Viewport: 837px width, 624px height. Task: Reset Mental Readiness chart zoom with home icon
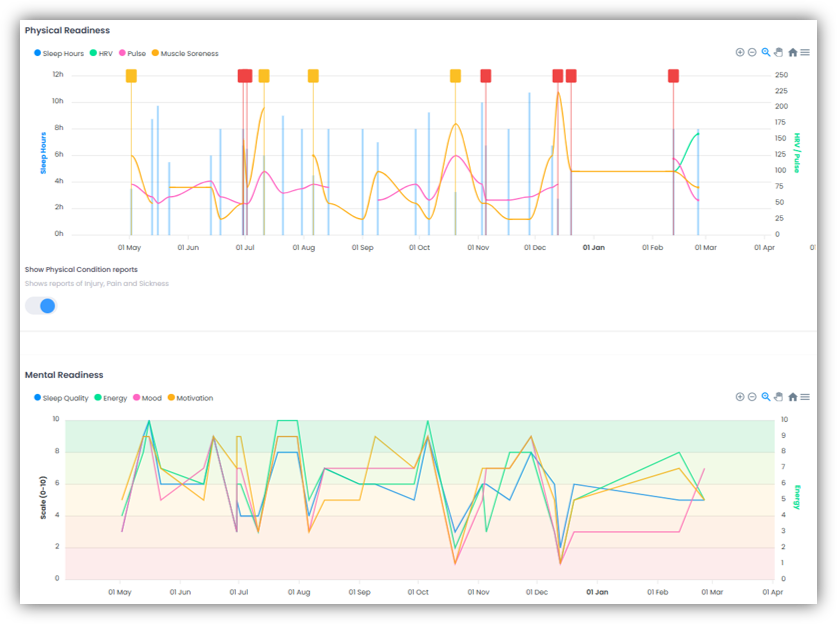793,397
